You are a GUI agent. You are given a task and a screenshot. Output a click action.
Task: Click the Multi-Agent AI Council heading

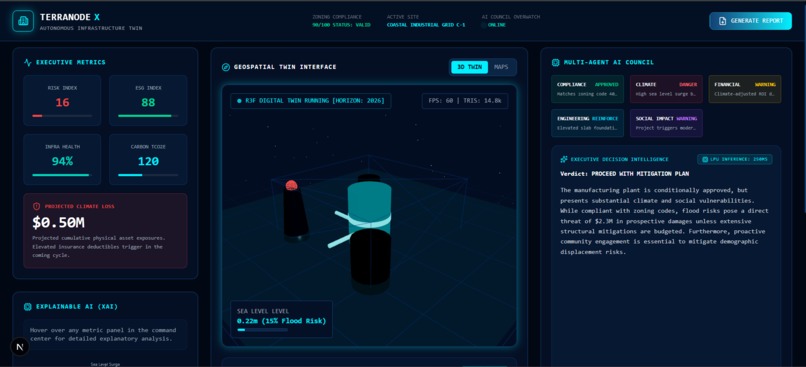point(609,62)
